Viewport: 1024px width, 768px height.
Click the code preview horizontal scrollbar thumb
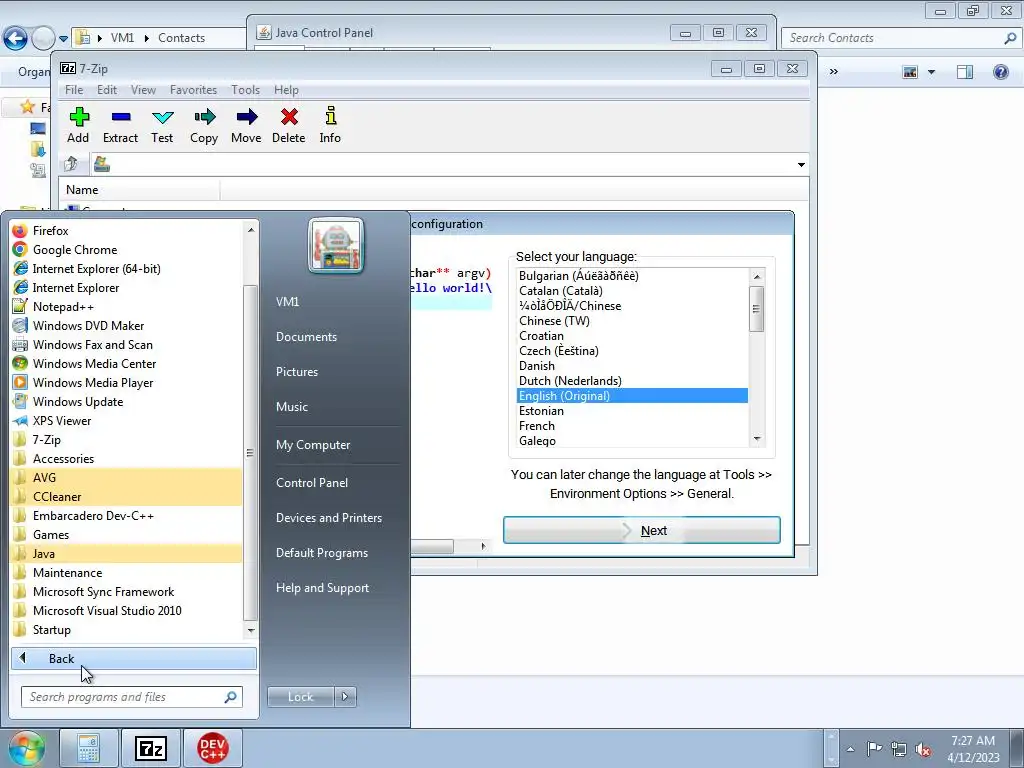pos(432,546)
